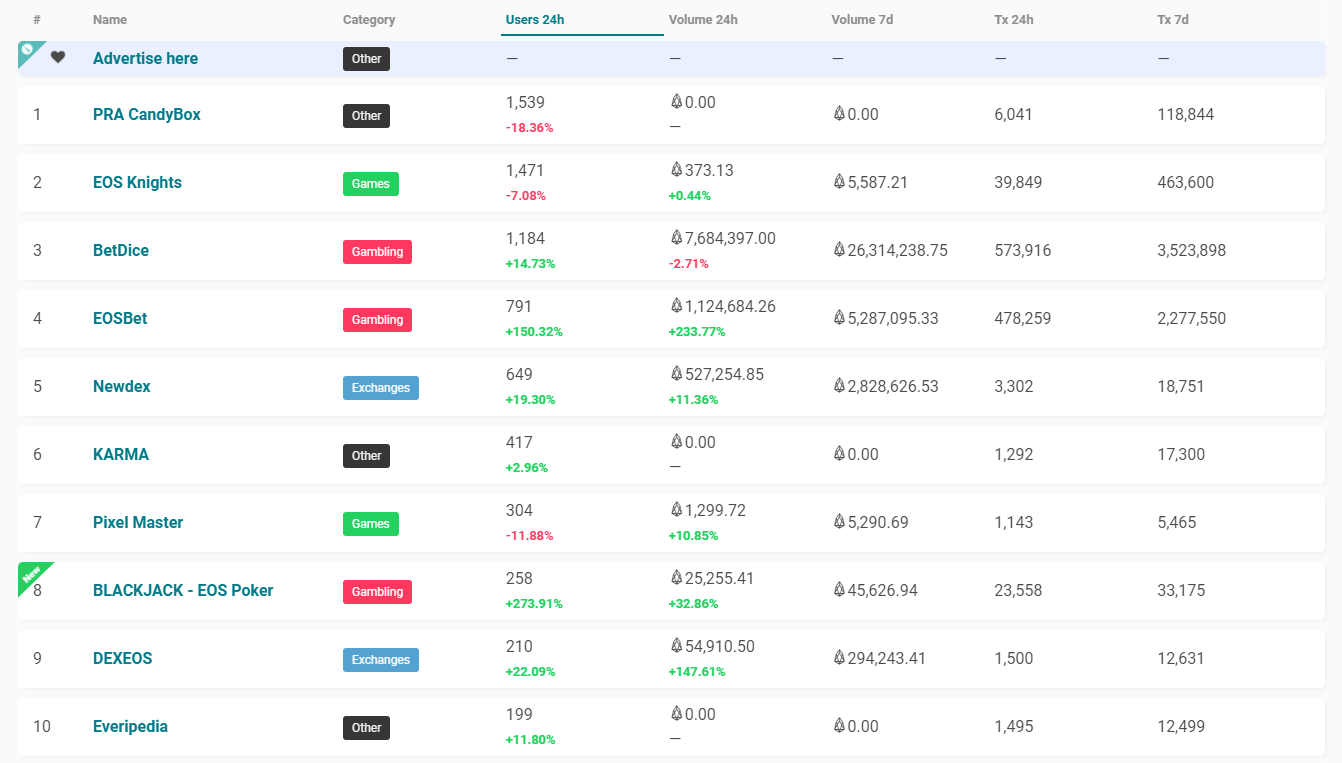
Task: Click EOSBet volume change +233.77%
Action: click(697, 331)
